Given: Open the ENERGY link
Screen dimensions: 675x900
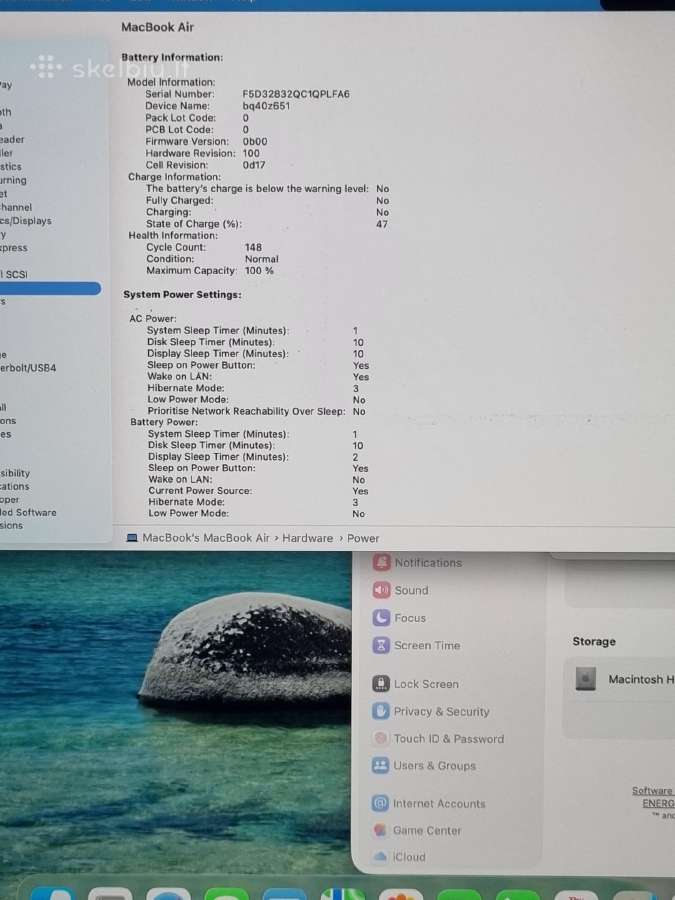Looking at the screenshot, I should tap(658, 803).
